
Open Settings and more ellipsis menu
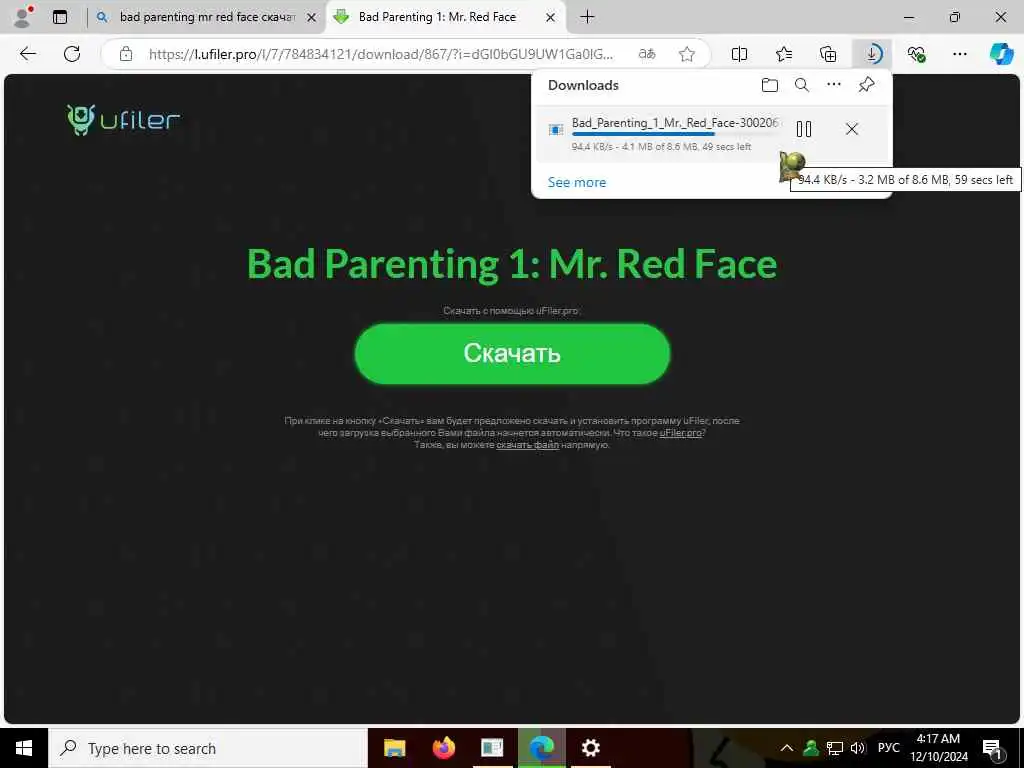[x=959, y=54]
